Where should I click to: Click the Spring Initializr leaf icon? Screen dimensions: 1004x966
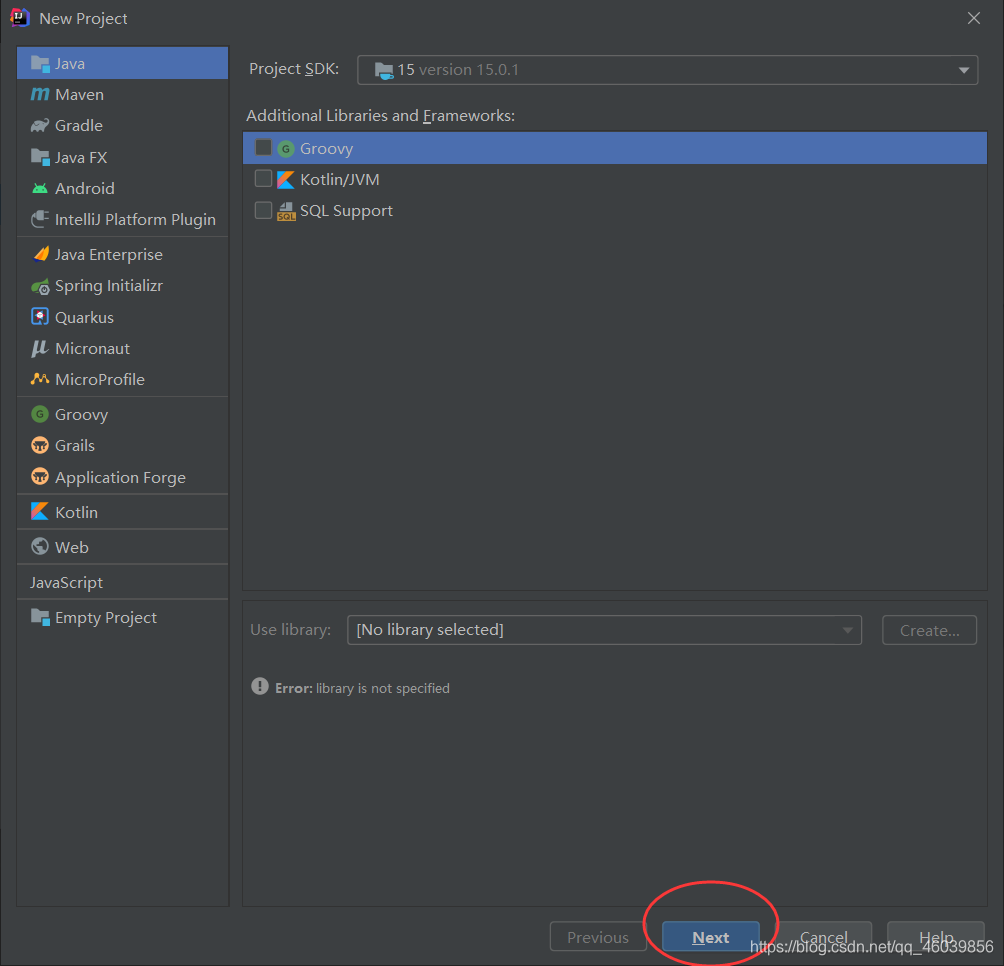point(40,286)
